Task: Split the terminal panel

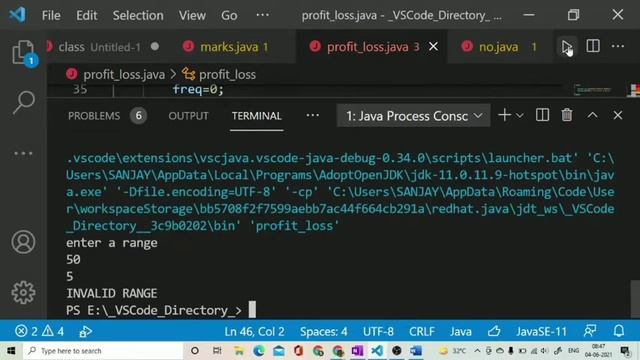Action: pos(542,115)
